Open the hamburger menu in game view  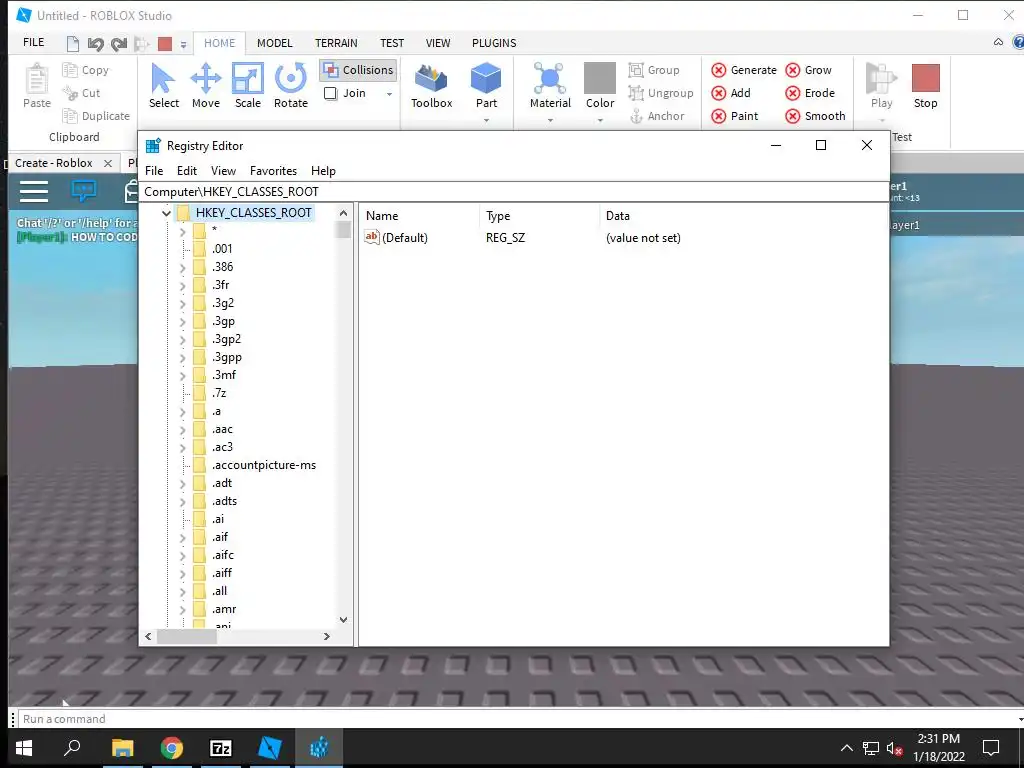click(x=34, y=191)
